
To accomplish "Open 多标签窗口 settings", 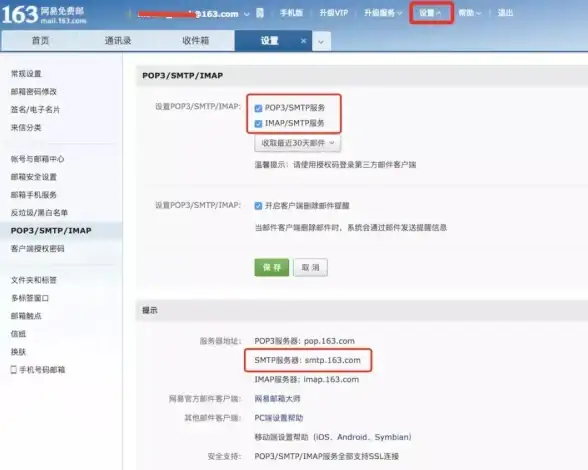I will pyautogui.click(x=30, y=298).
